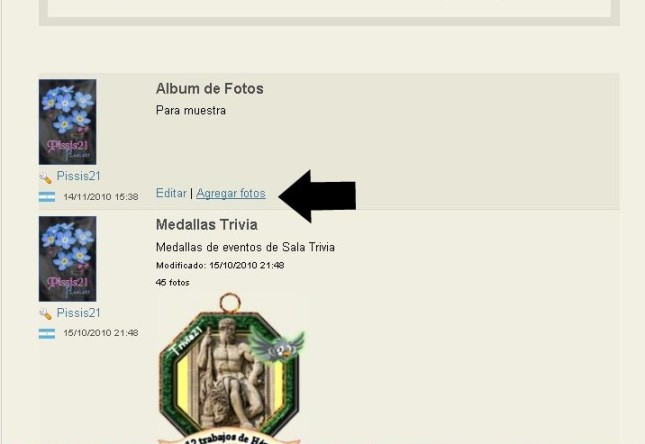Open the Pissis21 flower avatar in Album de Fotos
Screen dimensions: 645x444
pyautogui.click(x=67, y=122)
